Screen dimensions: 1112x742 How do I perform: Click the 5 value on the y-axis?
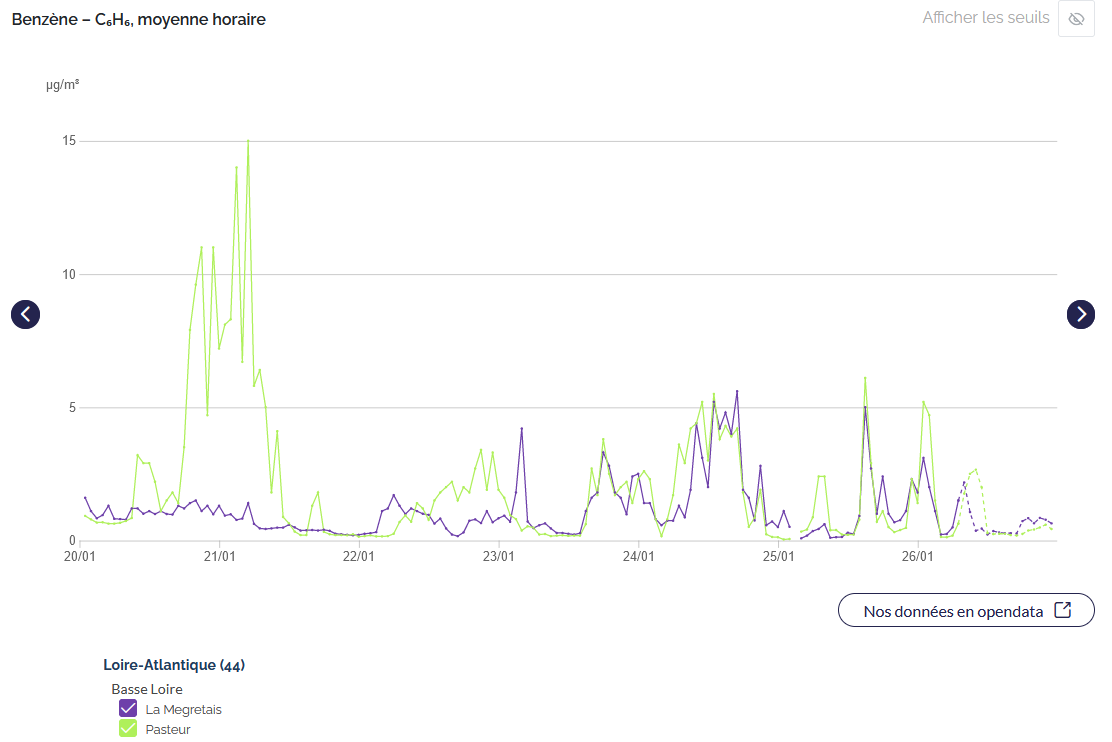click(x=72, y=407)
